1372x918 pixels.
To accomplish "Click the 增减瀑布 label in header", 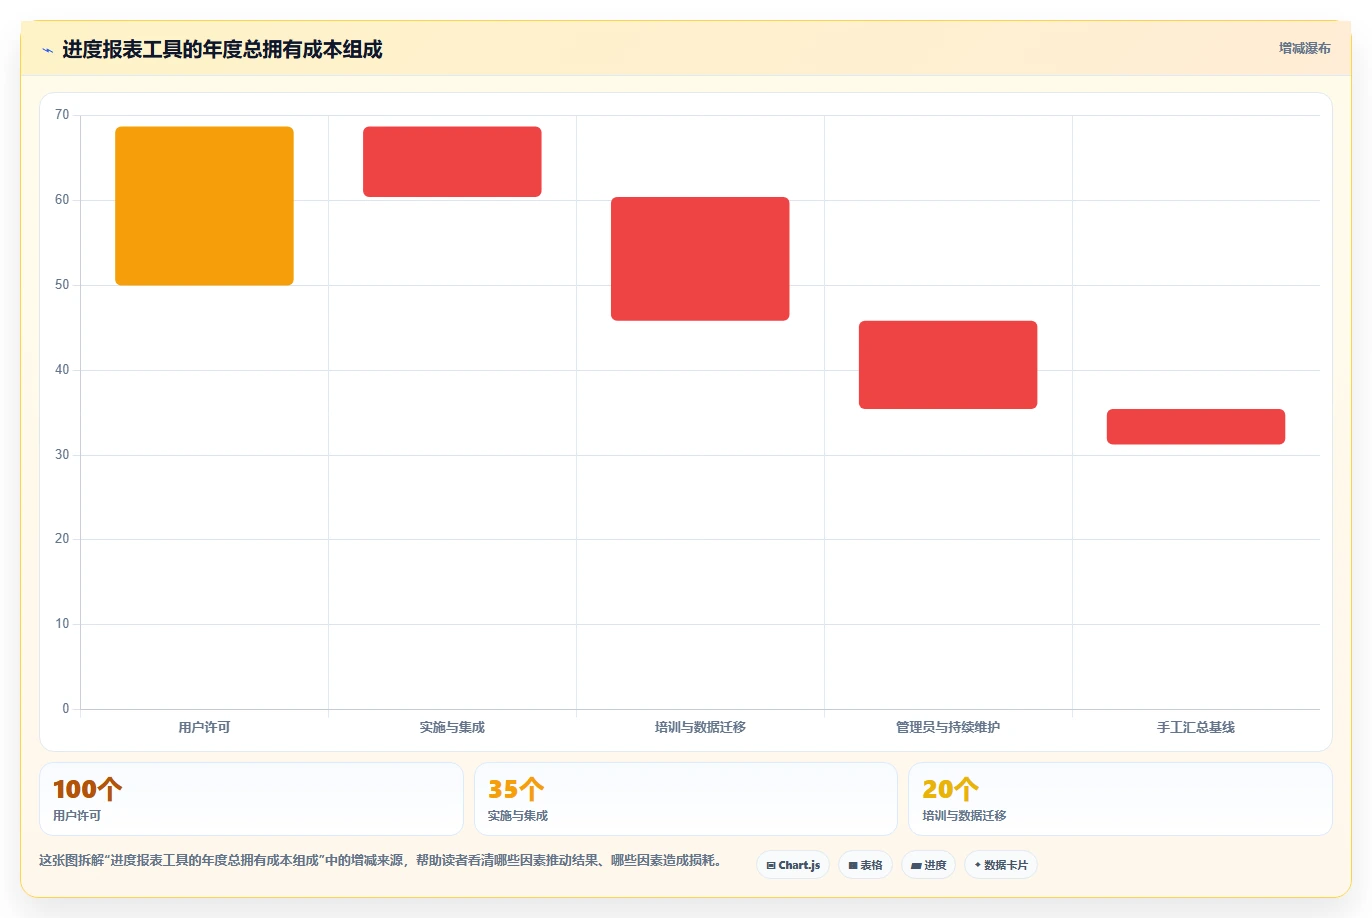I will (1304, 48).
